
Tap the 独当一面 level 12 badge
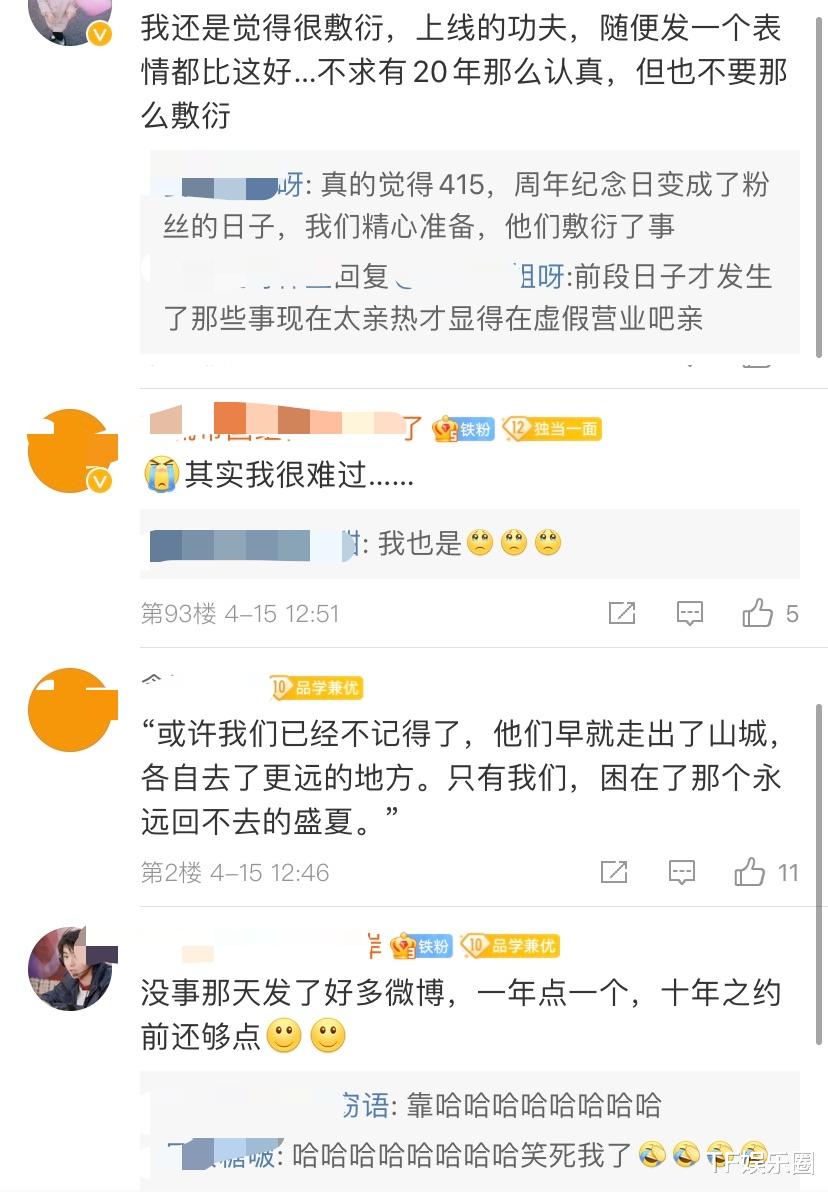pos(552,429)
